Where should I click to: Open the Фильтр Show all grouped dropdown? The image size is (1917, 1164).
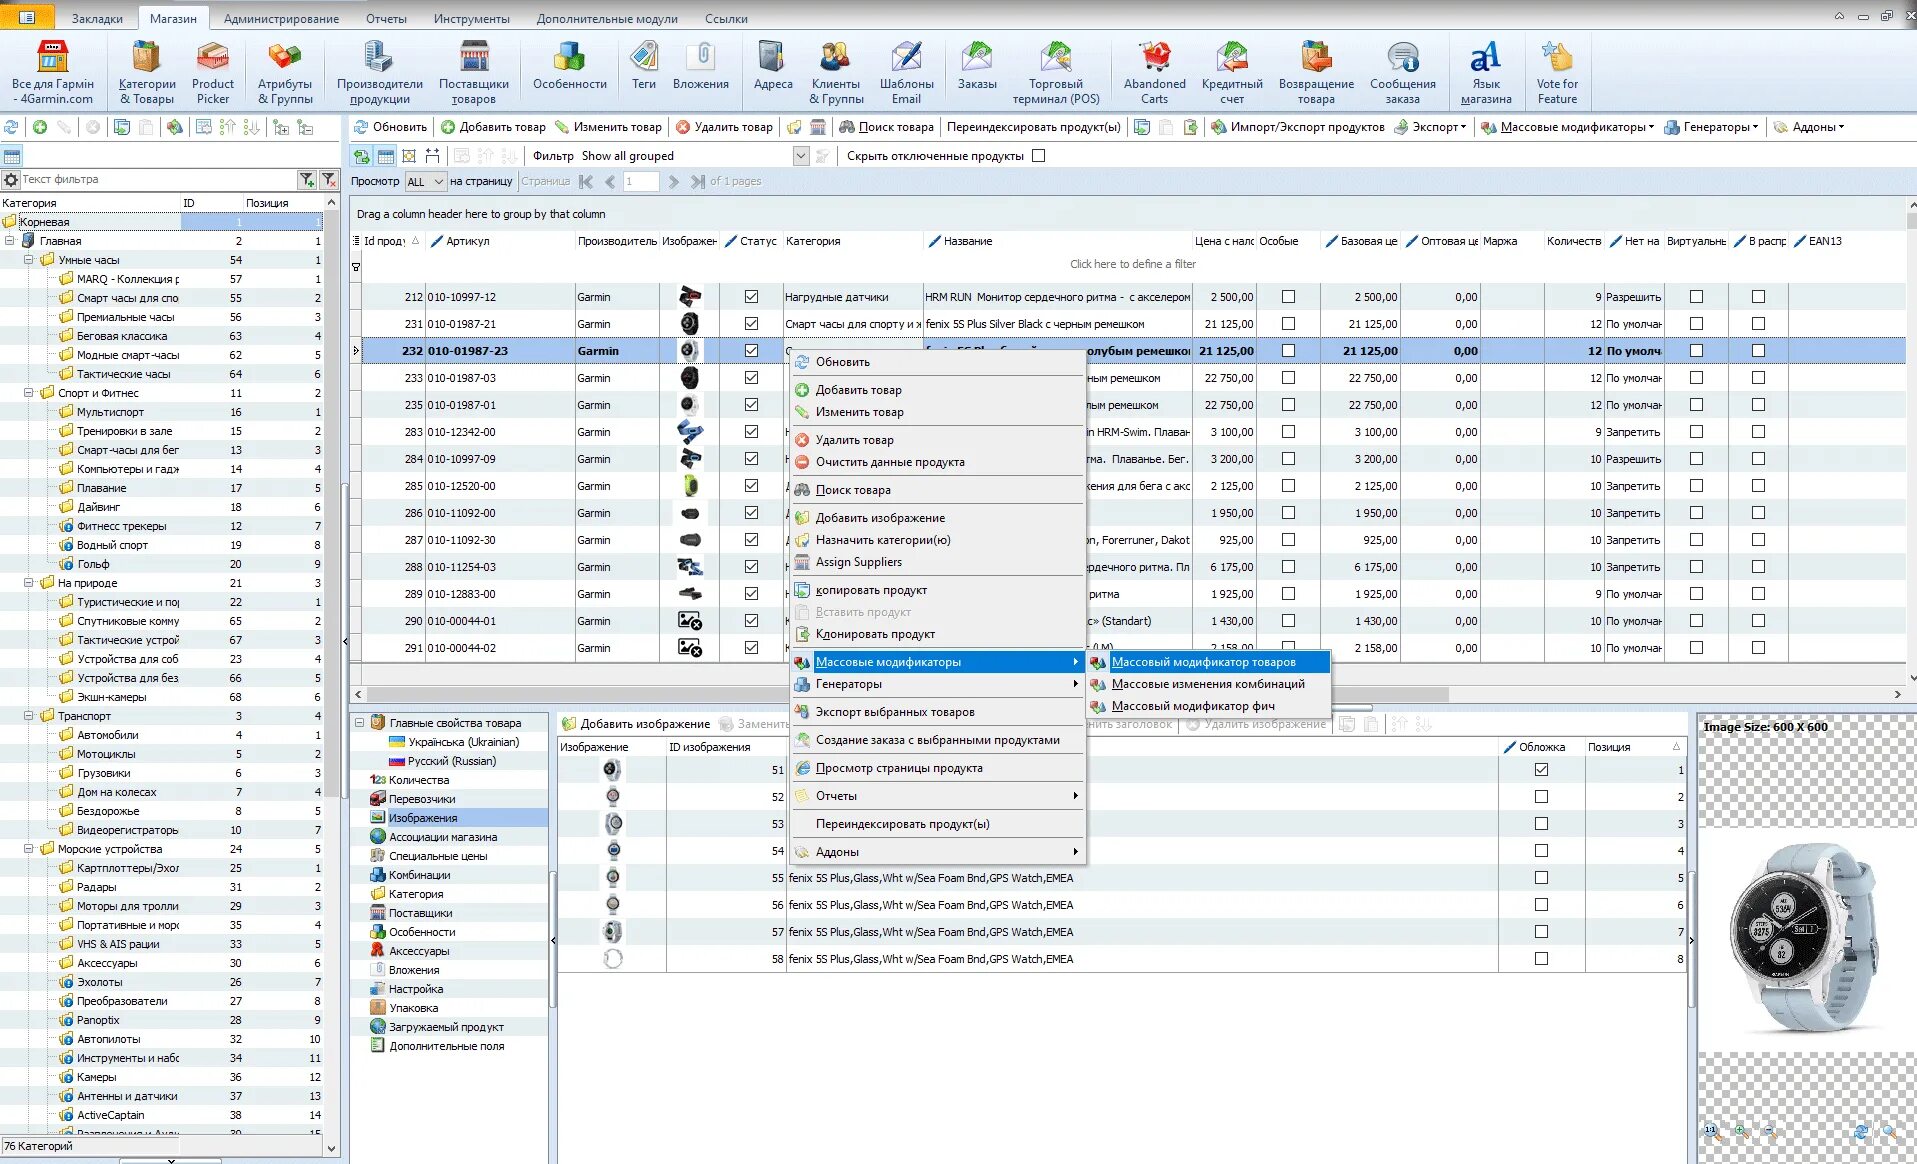point(800,156)
